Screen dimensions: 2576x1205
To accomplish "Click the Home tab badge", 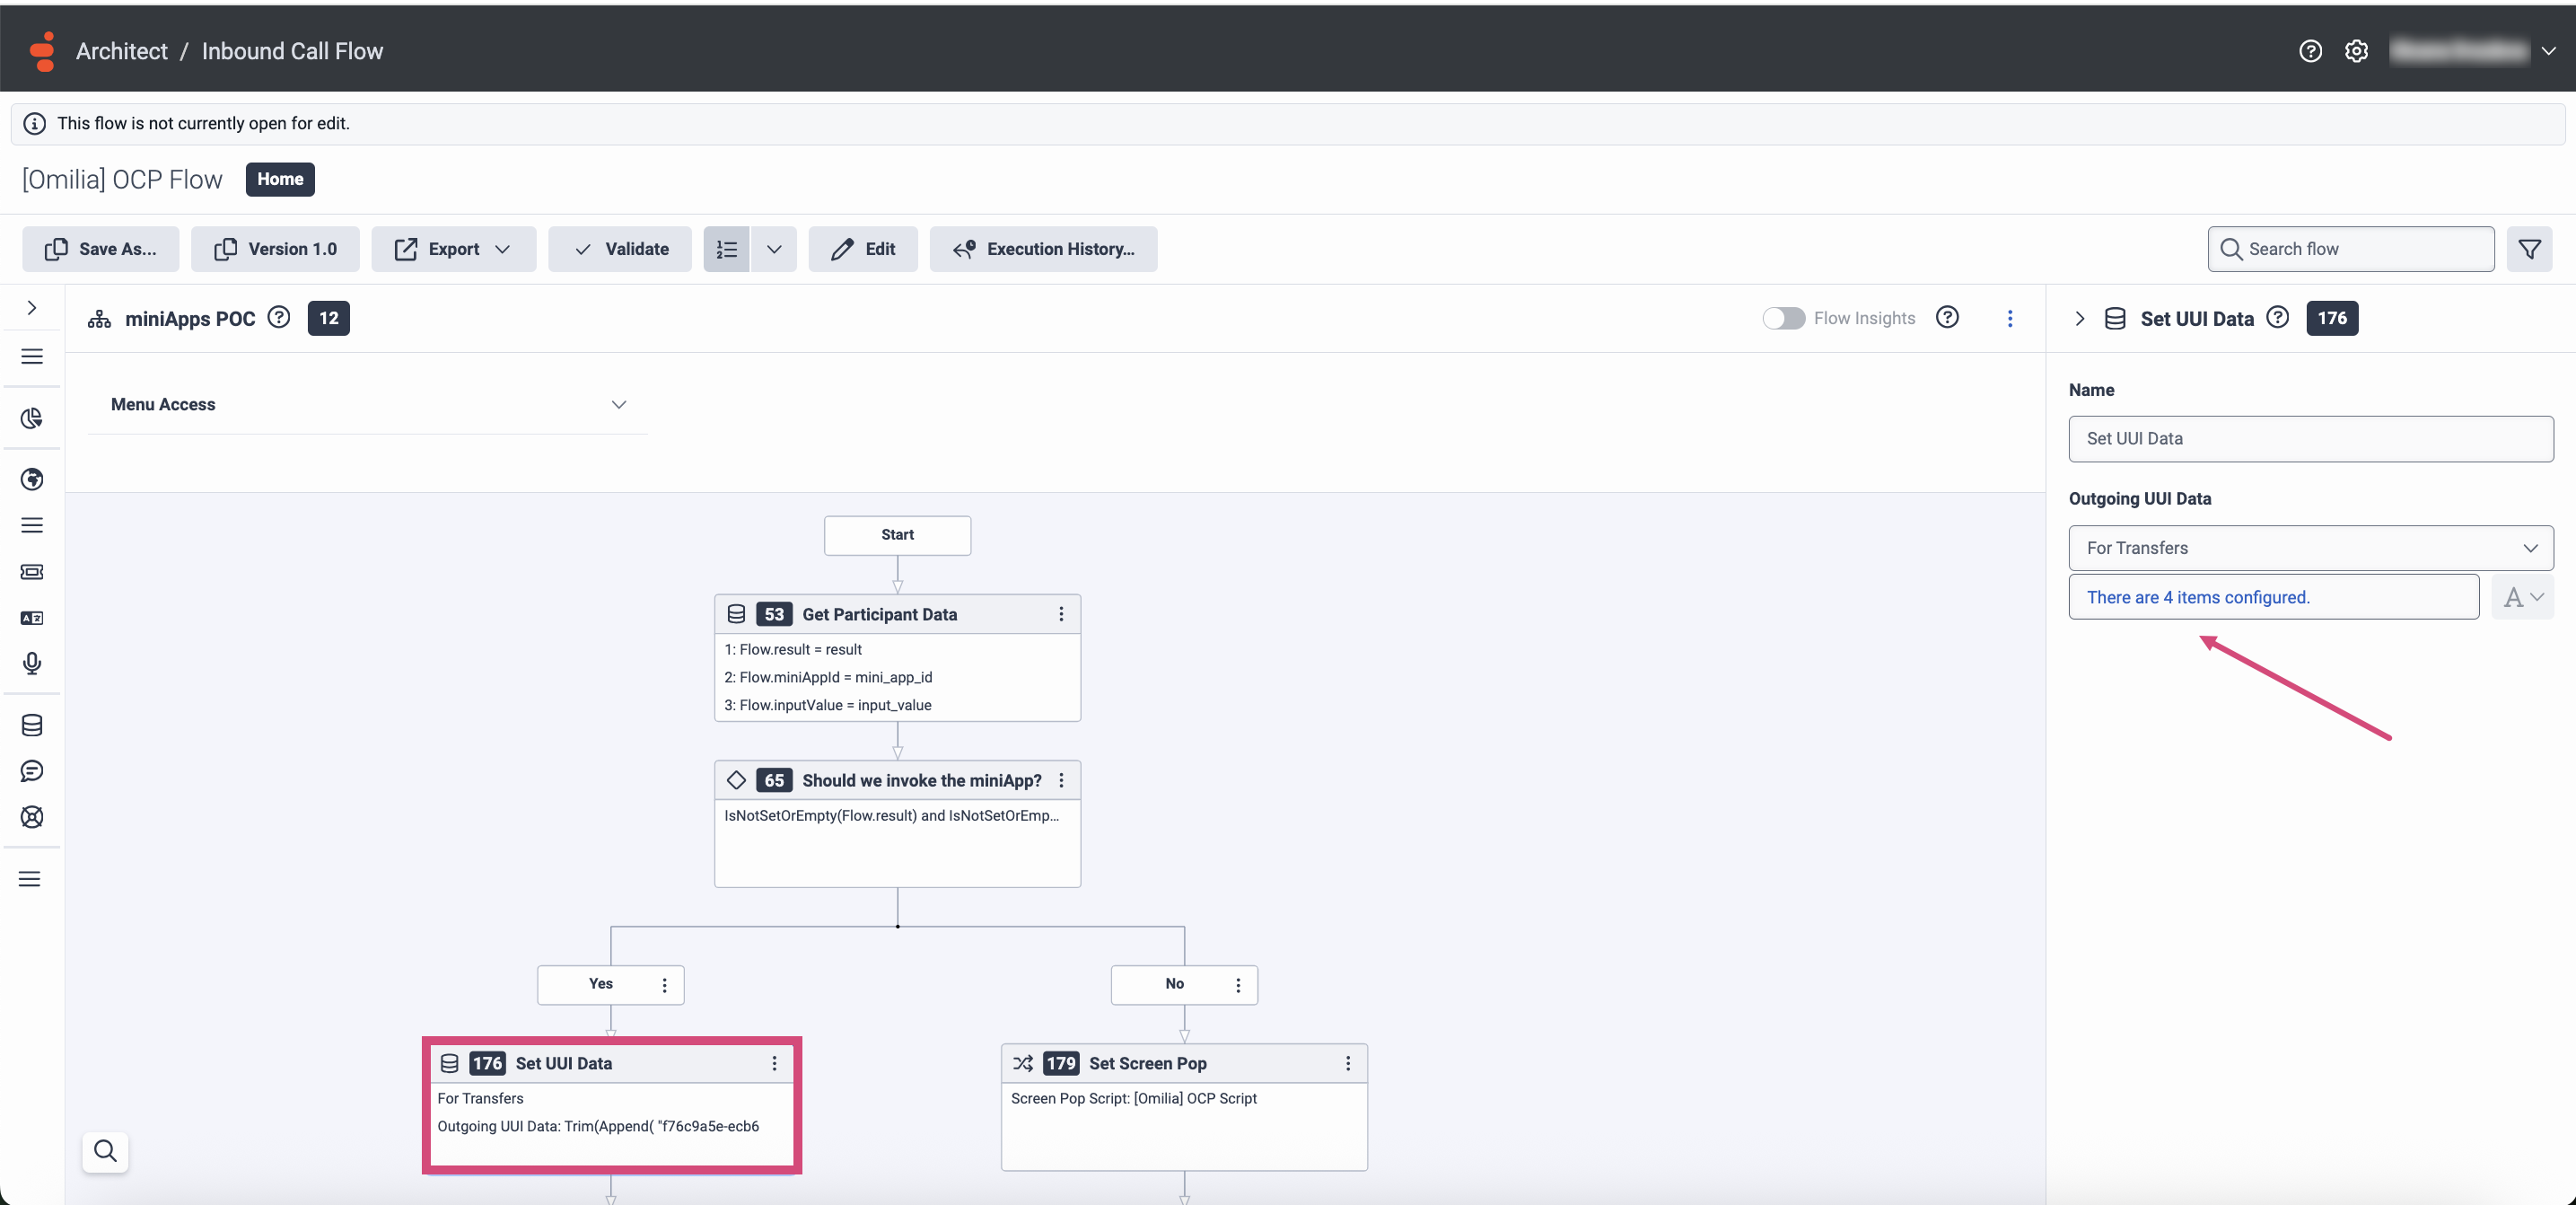I will tap(280, 179).
